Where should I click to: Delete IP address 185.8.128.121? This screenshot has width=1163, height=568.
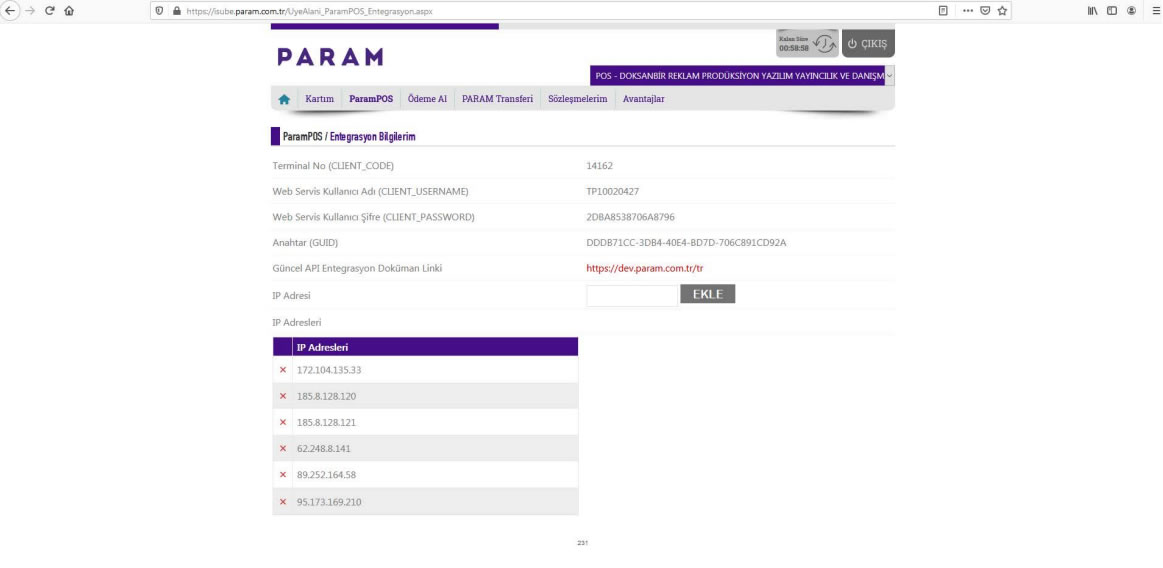click(283, 422)
